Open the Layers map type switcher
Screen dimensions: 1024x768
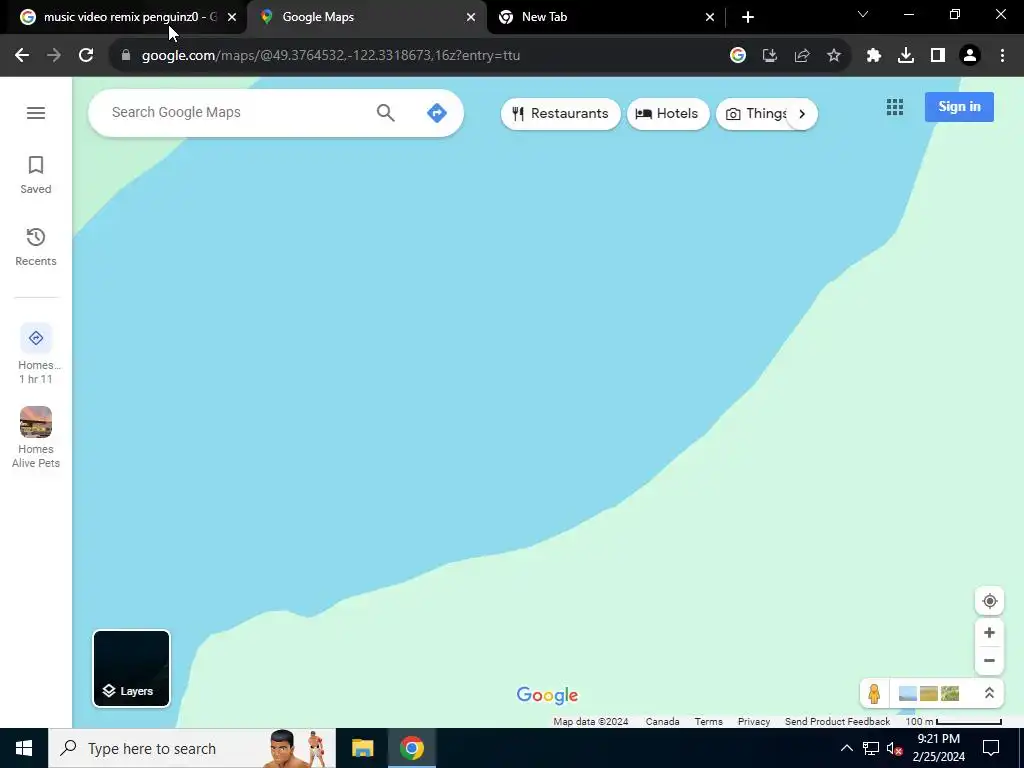(x=131, y=668)
